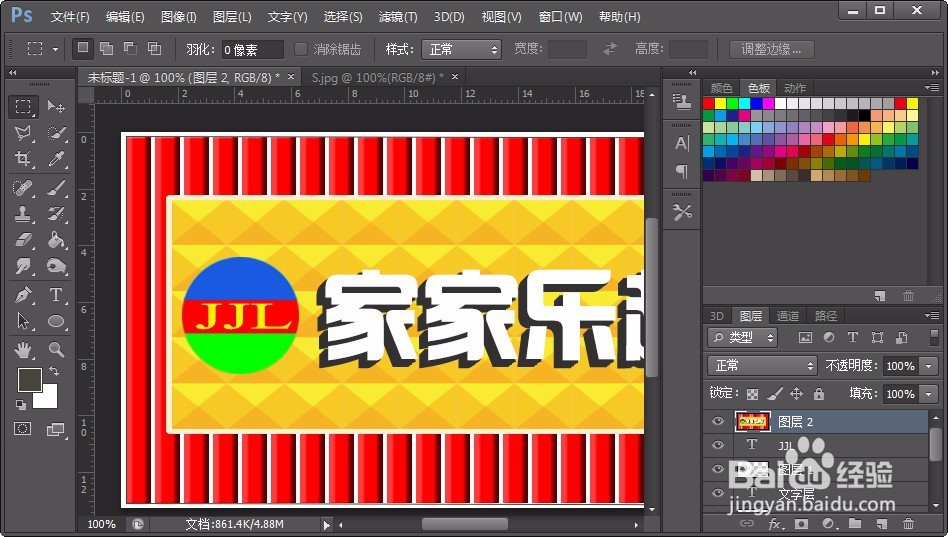948x537 pixels.
Task: Choose Subtract from selection mode
Action: [x=131, y=48]
